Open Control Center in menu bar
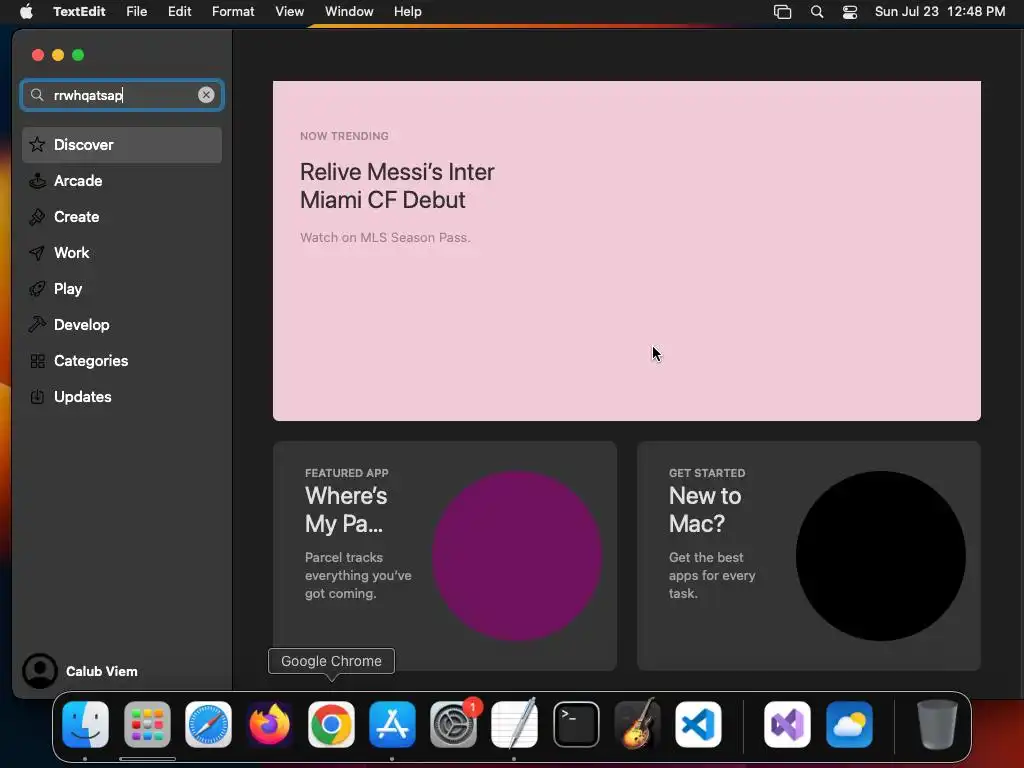Screen dimensions: 1024x768 pyautogui.click(x=850, y=12)
